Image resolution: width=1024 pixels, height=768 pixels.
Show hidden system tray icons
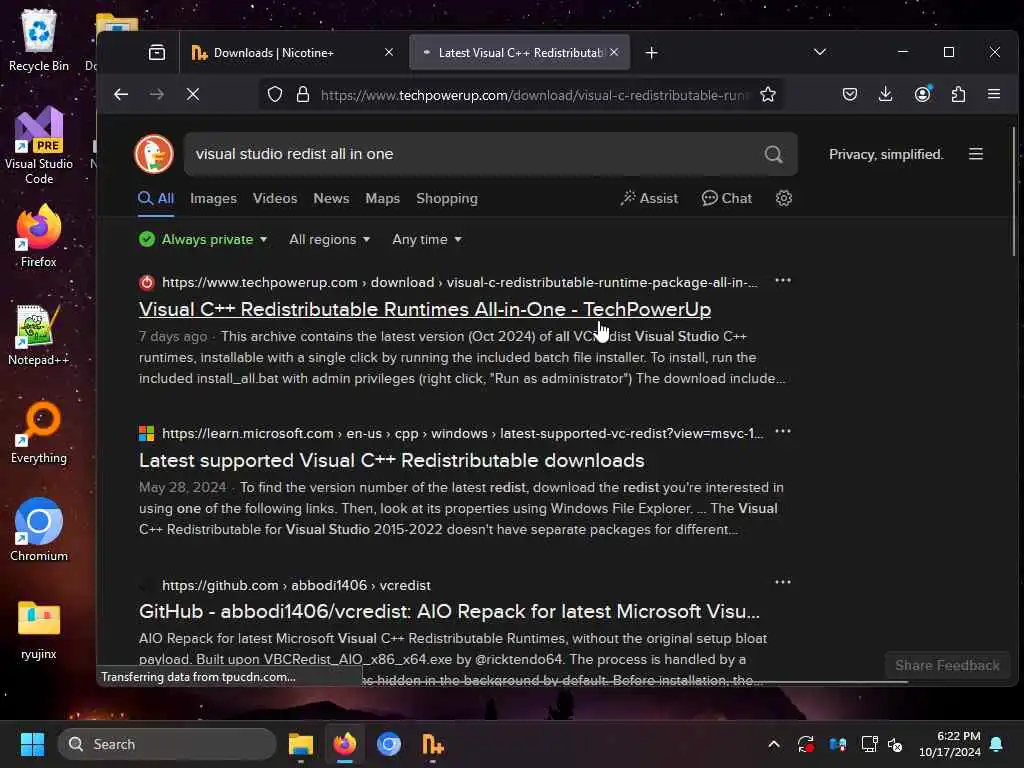click(x=773, y=744)
